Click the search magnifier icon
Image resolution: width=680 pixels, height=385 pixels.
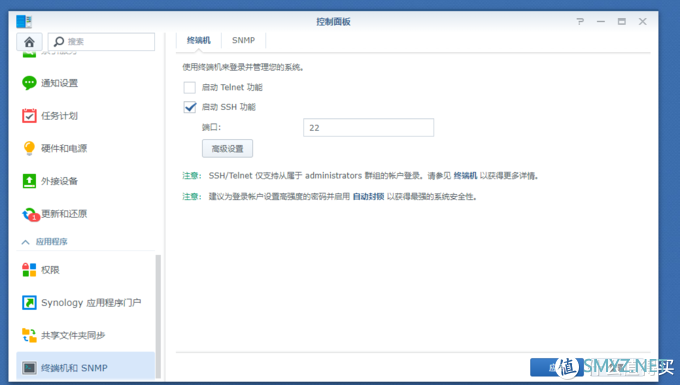[59, 42]
